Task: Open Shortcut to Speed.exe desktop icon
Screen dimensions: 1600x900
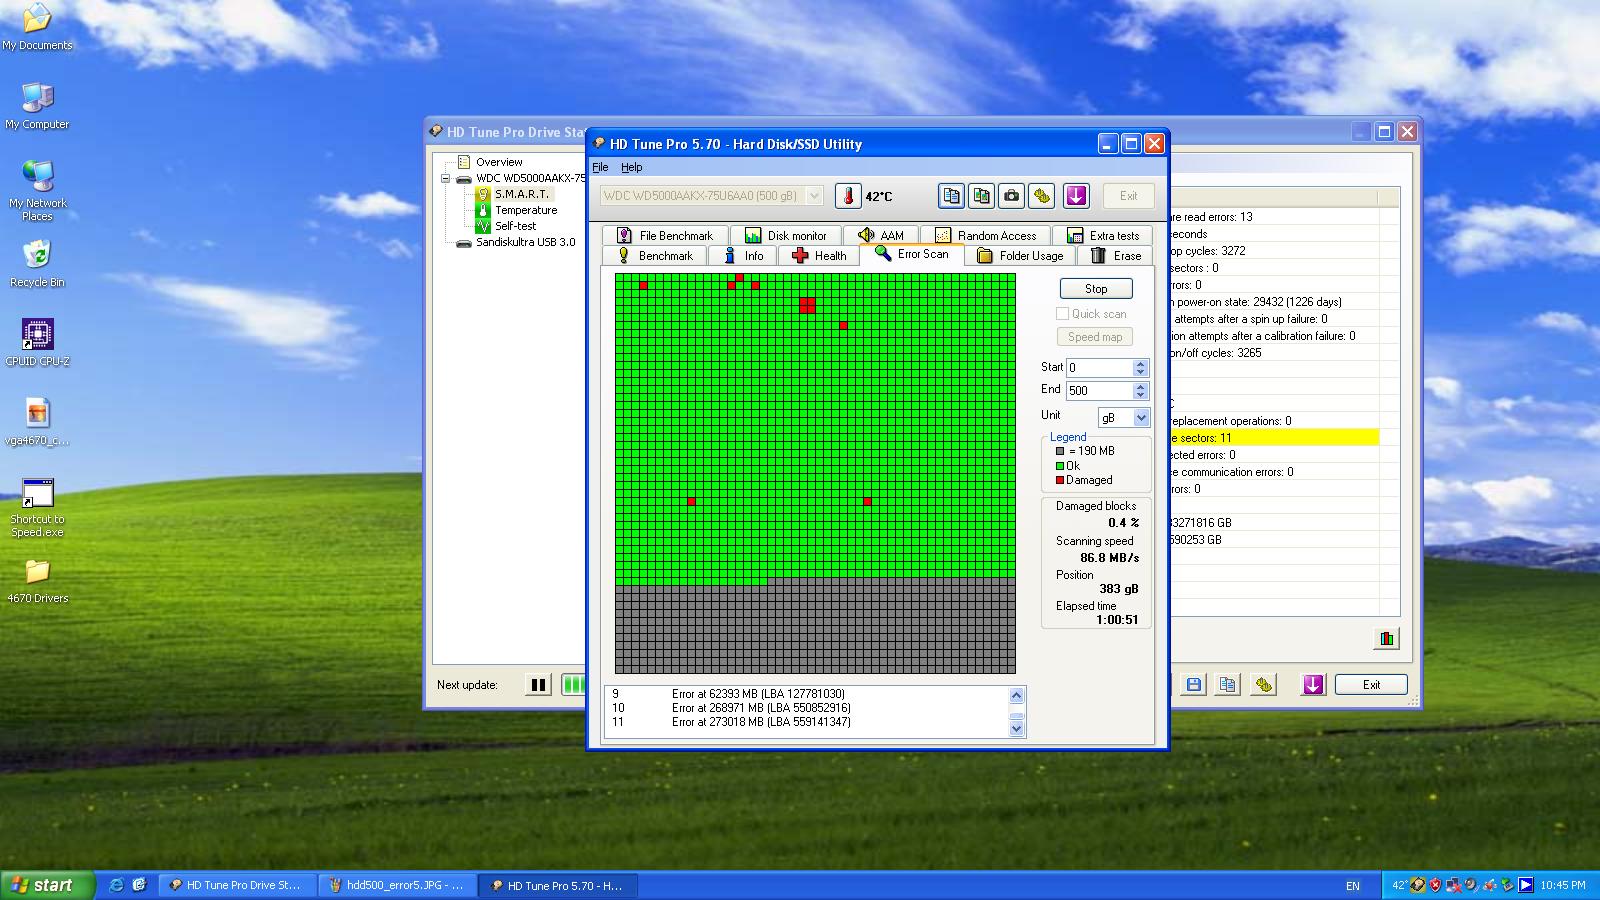Action: 37,508
